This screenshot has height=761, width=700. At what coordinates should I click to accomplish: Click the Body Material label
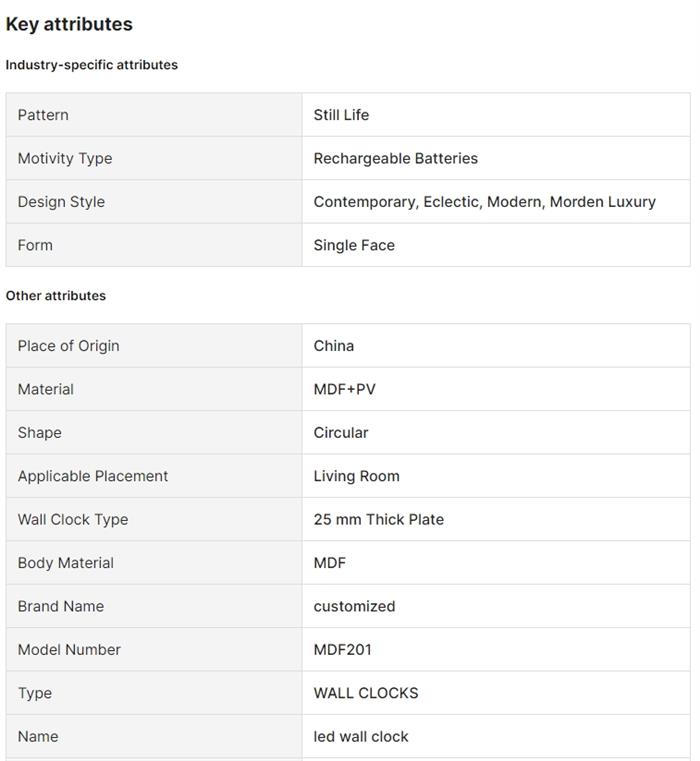tap(66, 563)
